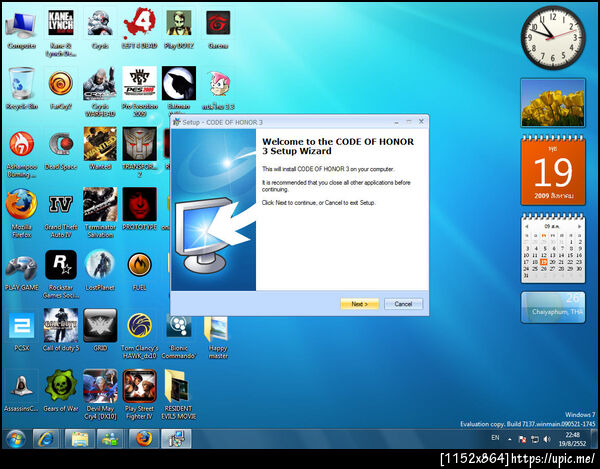Select Pro Evolution Soccer 2009 icon
This screenshot has width=600, height=469.
click(140, 92)
